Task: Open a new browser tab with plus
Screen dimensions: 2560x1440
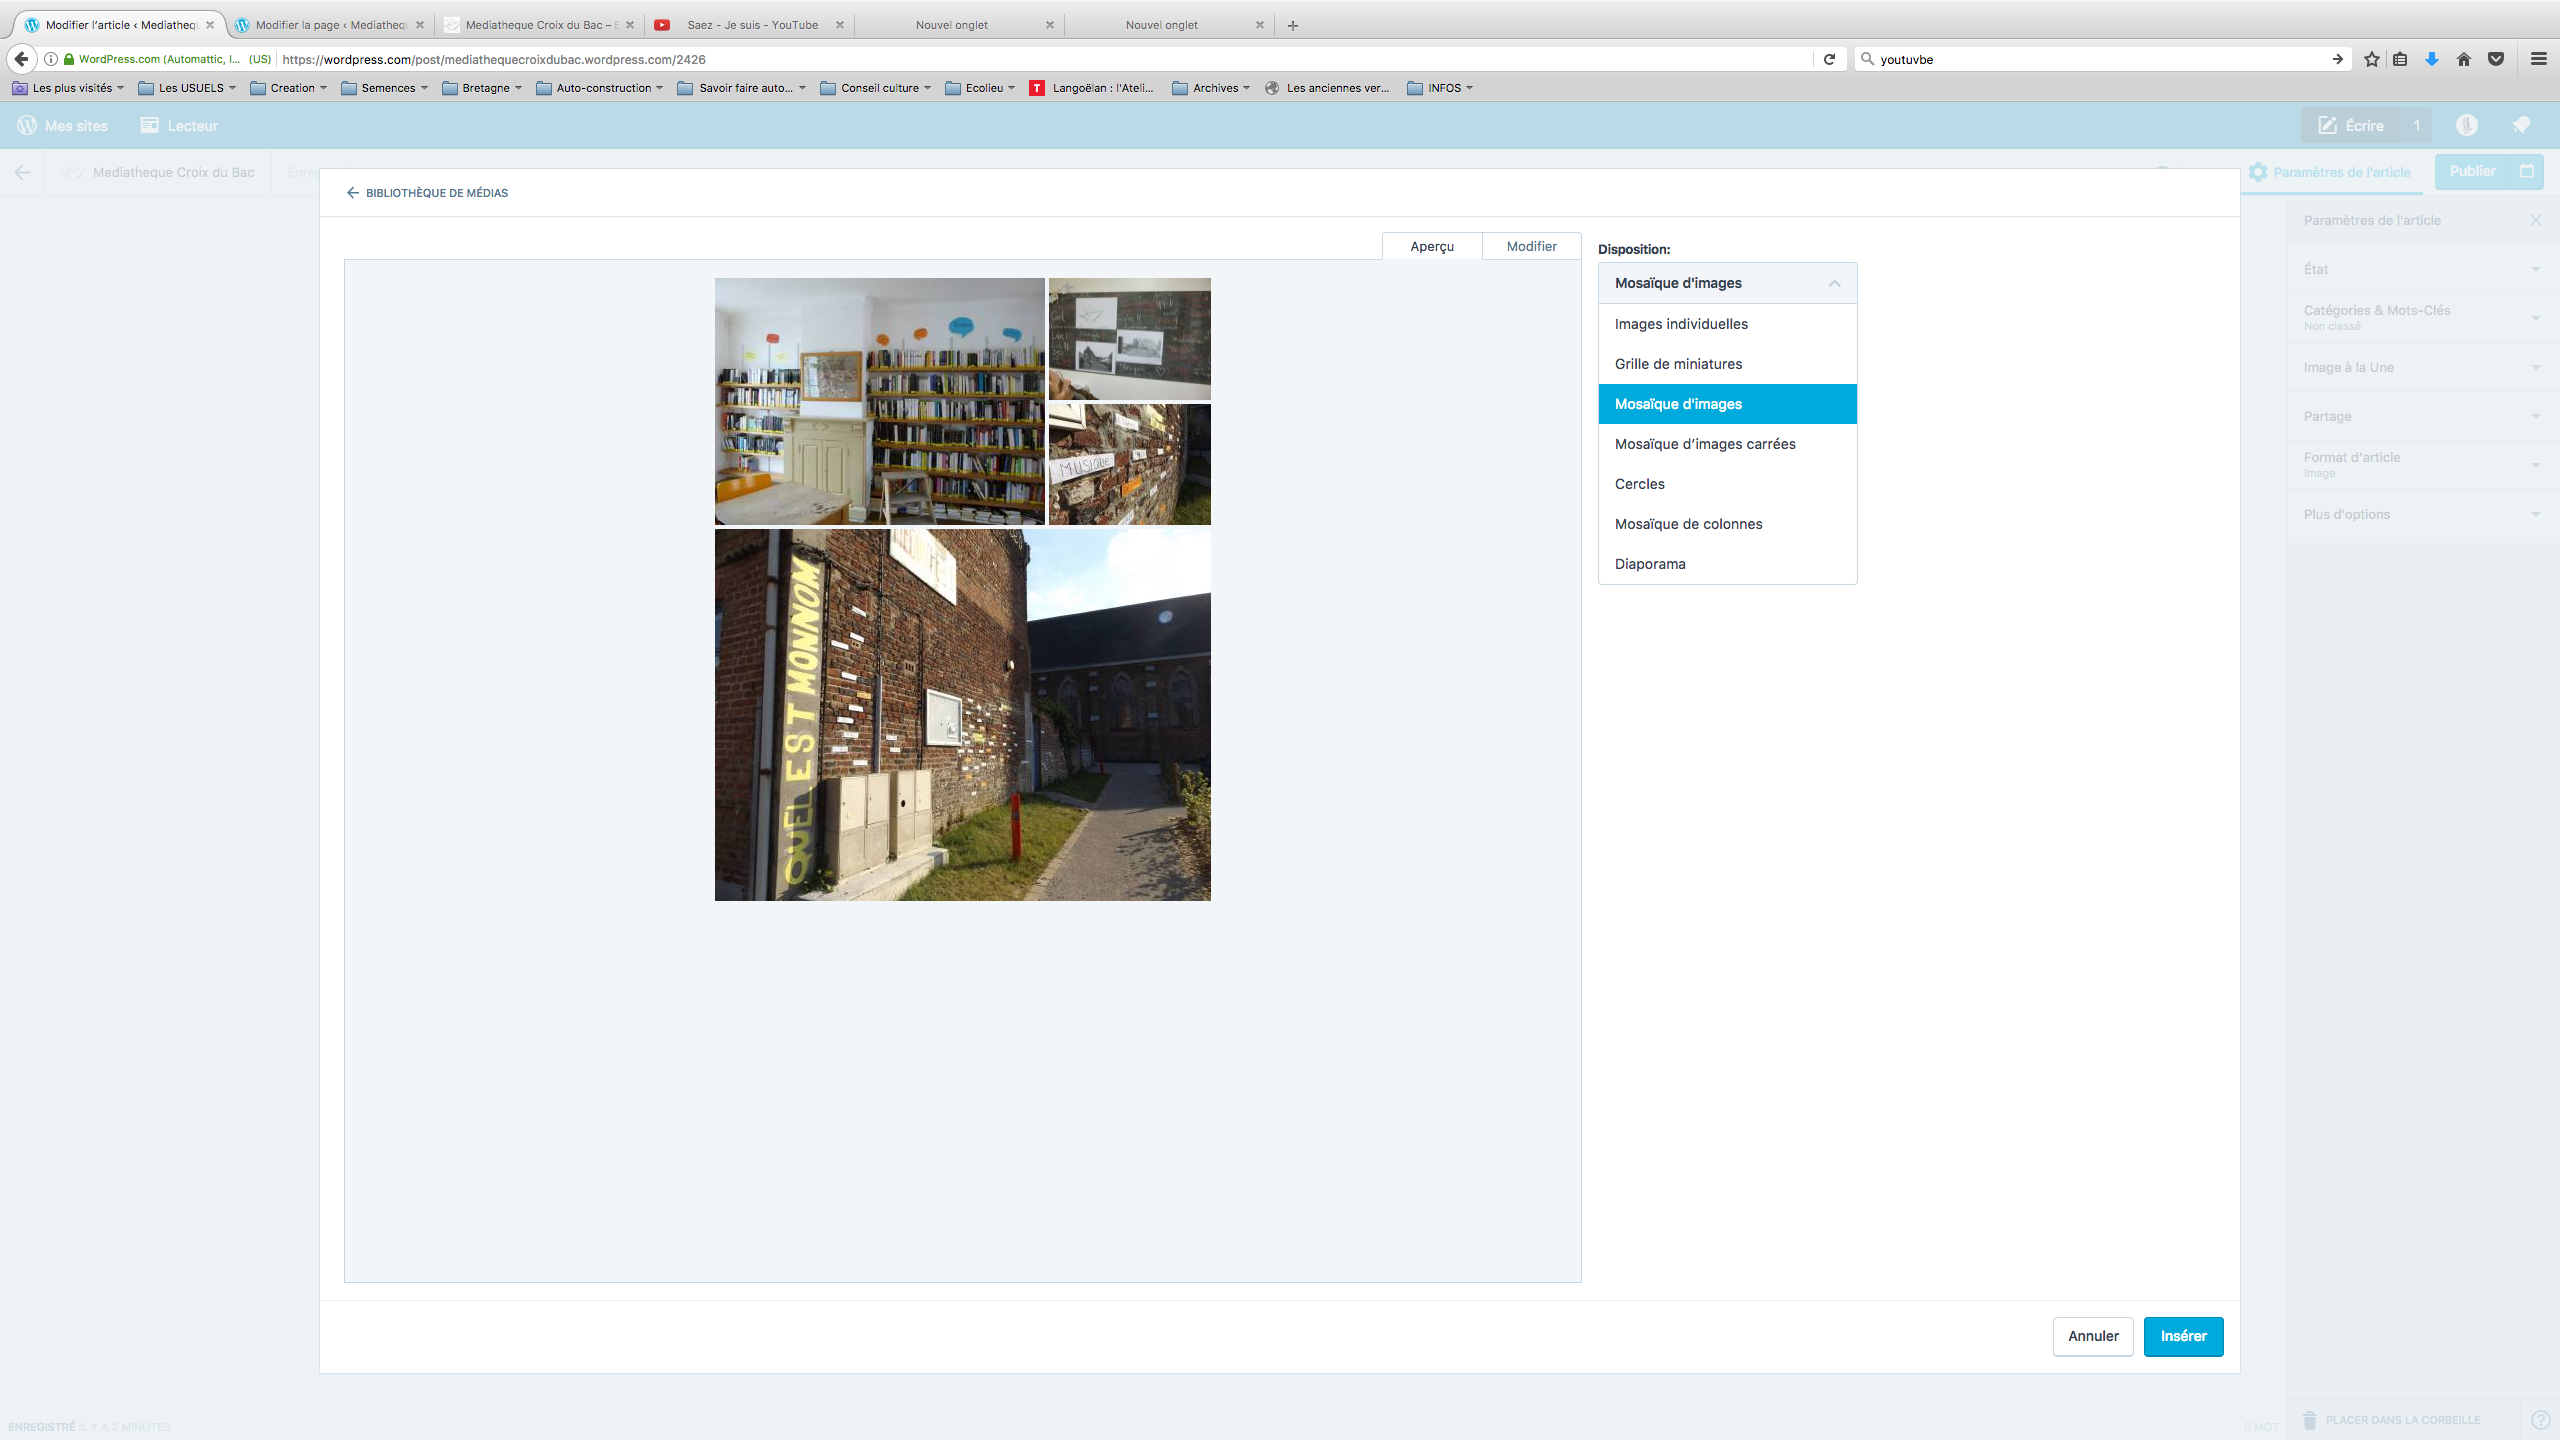Action: pyautogui.click(x=1293, y=25)
